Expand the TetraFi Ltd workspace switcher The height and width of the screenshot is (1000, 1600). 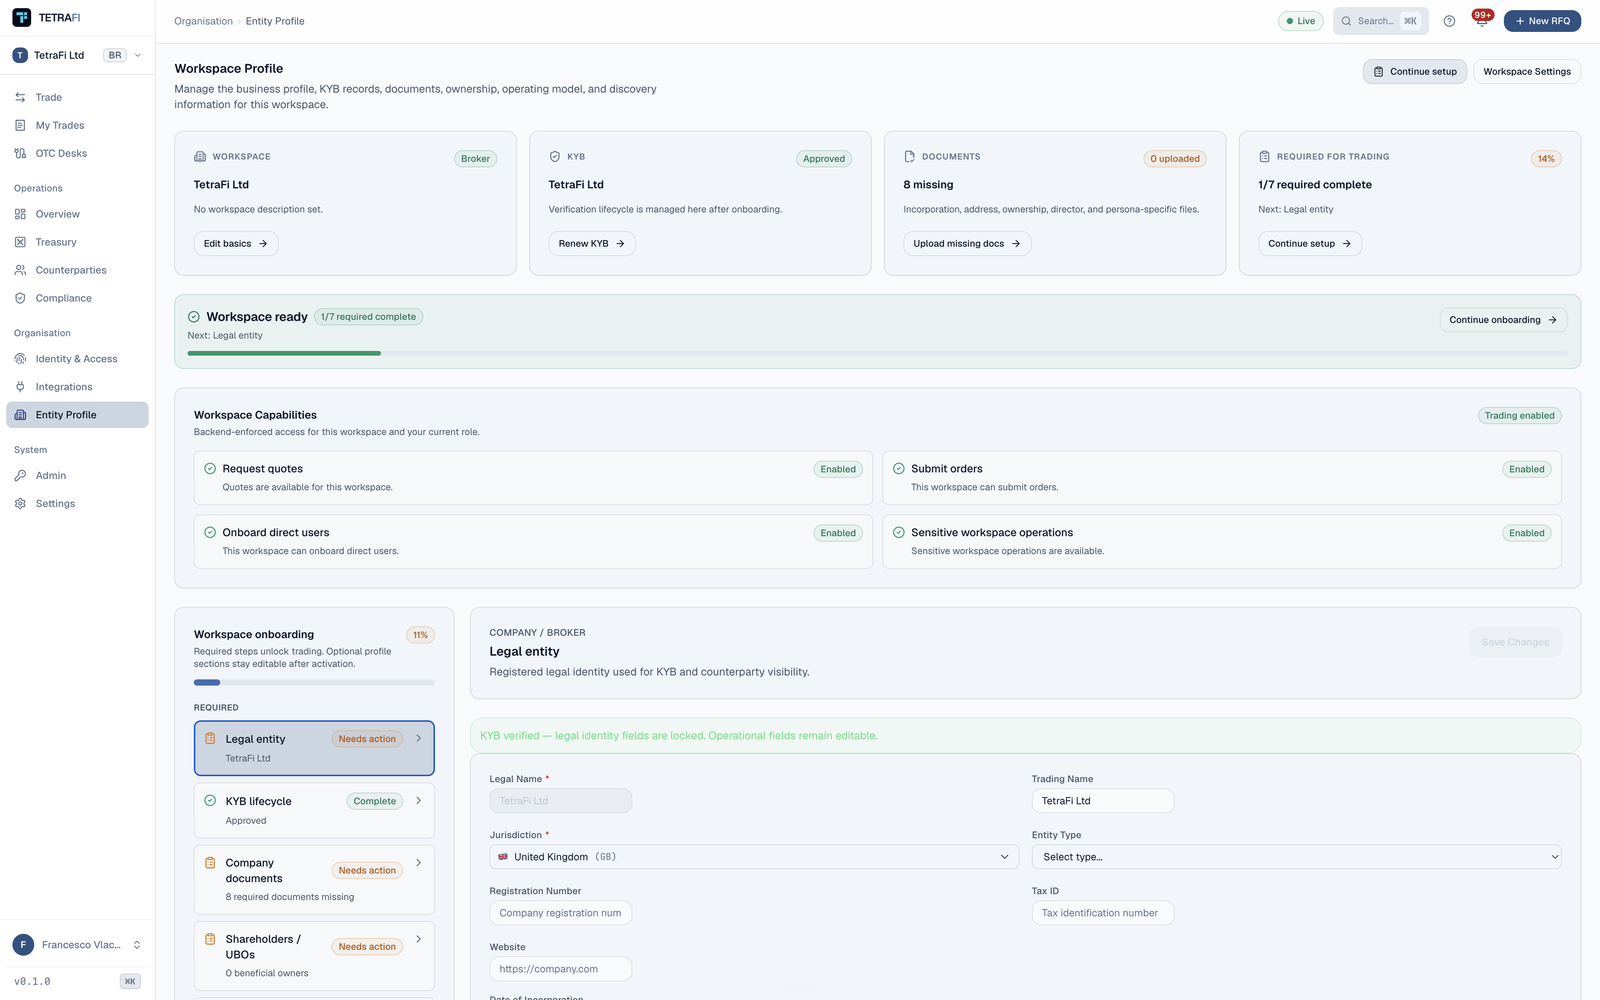tap(77, 55)
